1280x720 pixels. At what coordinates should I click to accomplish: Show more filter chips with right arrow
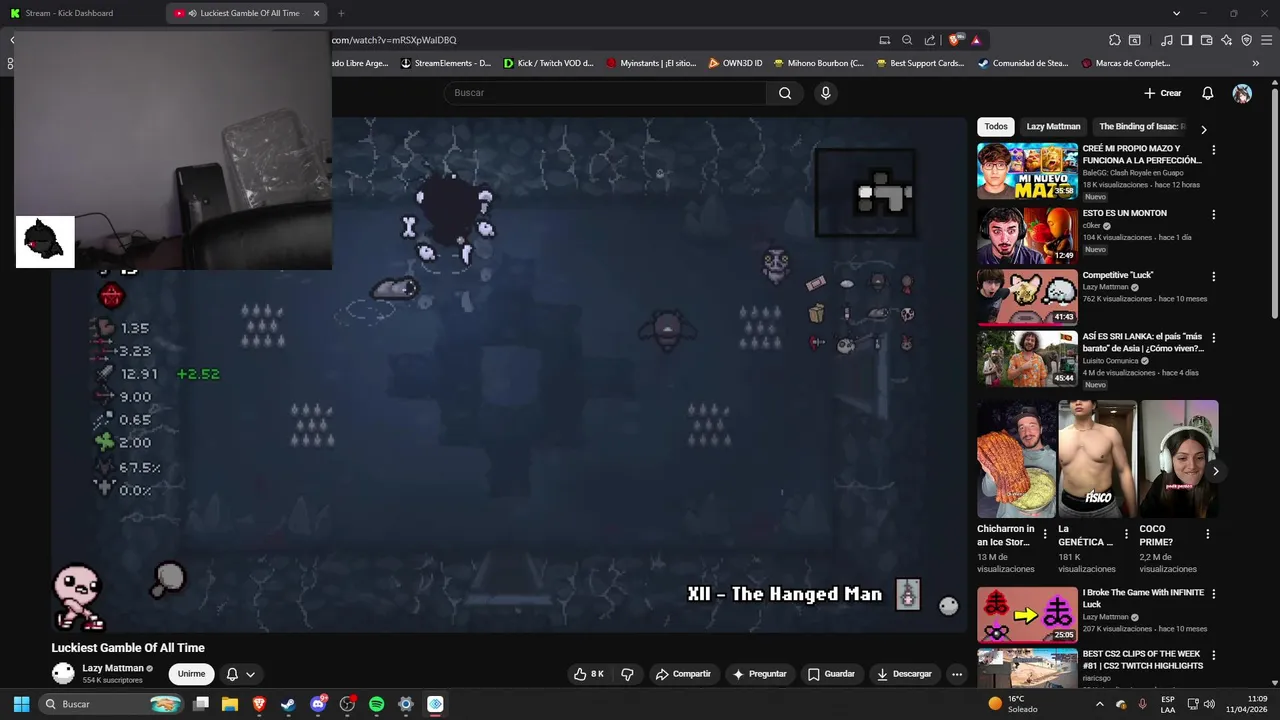pyautogui.click(x=1203, y=129)
